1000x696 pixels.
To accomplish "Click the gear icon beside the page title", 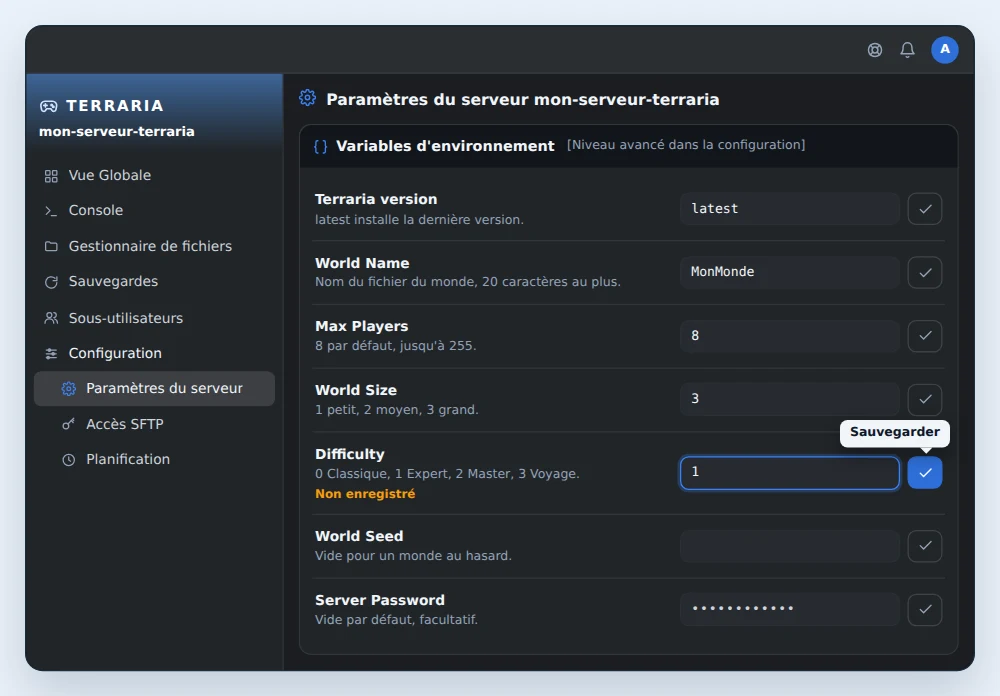I will pyautogui.click(x=307, y=98).
